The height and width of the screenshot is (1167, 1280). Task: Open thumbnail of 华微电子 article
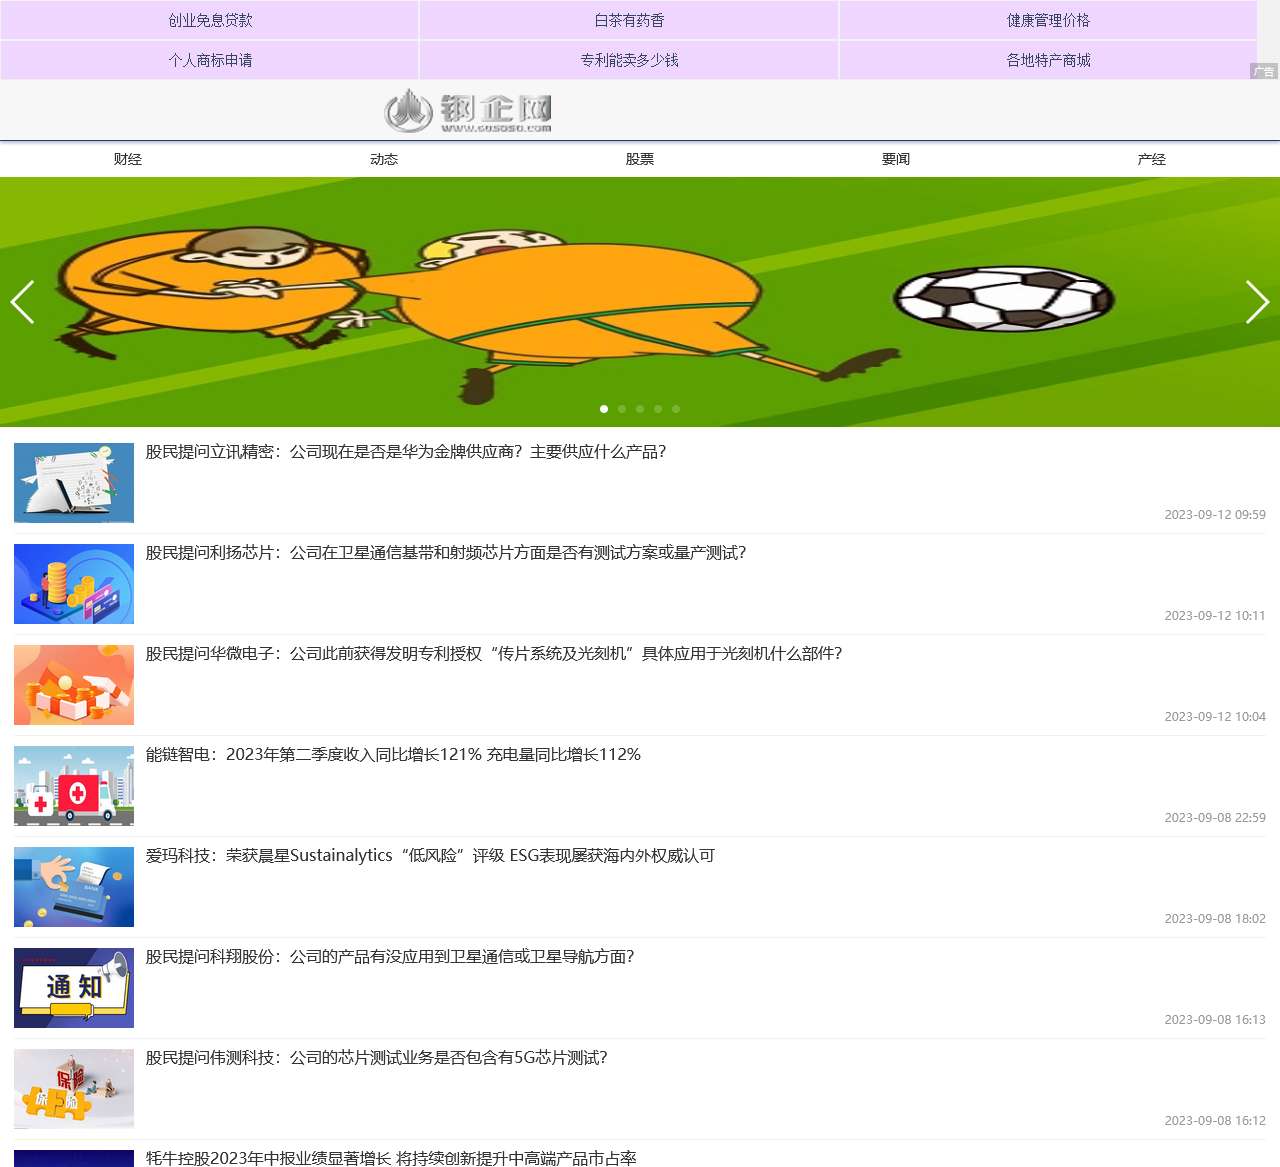tap(74, 685)
